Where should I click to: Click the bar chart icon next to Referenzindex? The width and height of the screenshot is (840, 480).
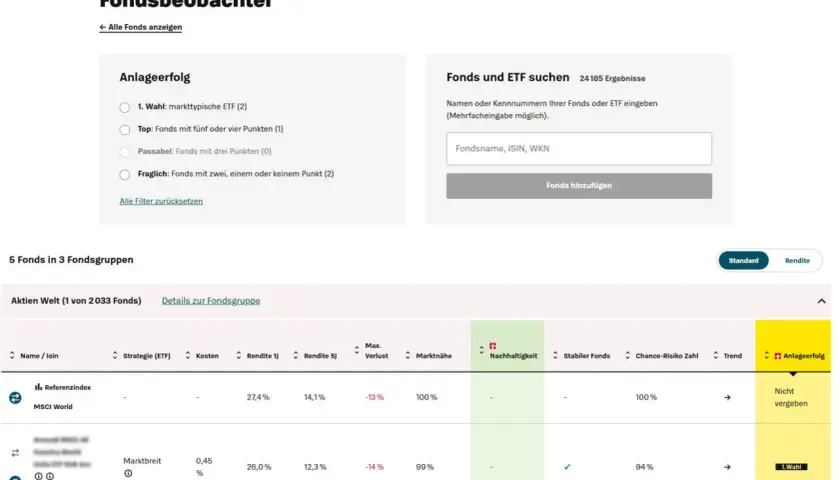[38, 387]
